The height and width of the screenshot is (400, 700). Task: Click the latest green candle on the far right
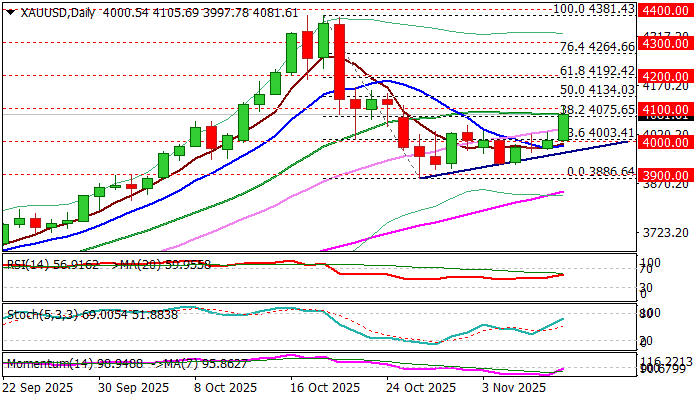(564, 127)
